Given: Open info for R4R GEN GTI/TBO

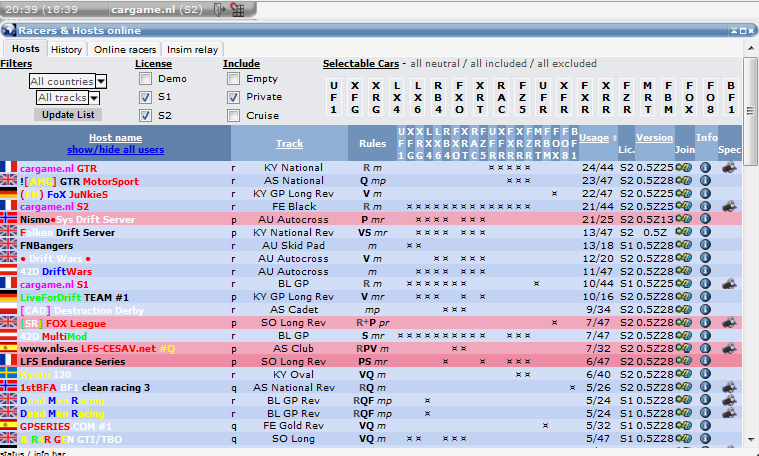Looking at the screenshot, I should (705, 439).
